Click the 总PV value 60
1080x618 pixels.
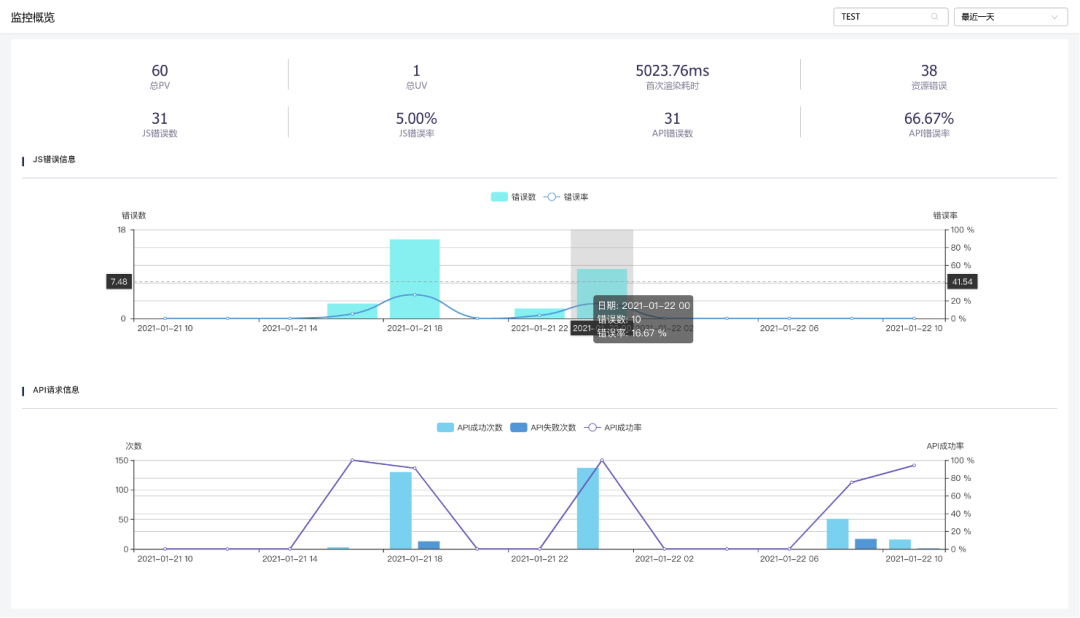point(160,70)
